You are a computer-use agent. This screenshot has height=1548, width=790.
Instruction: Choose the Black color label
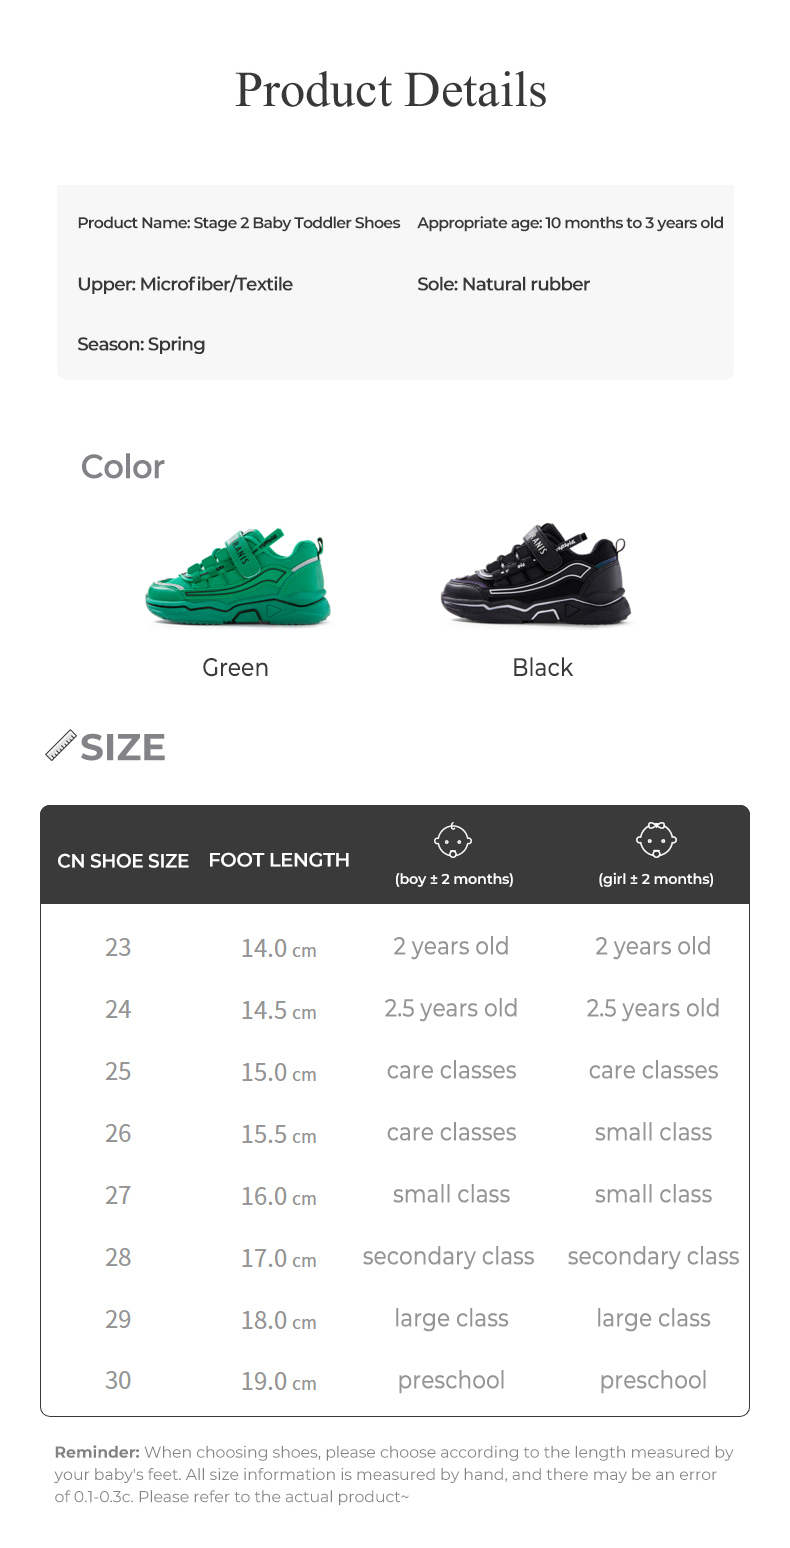pos(542,667)
